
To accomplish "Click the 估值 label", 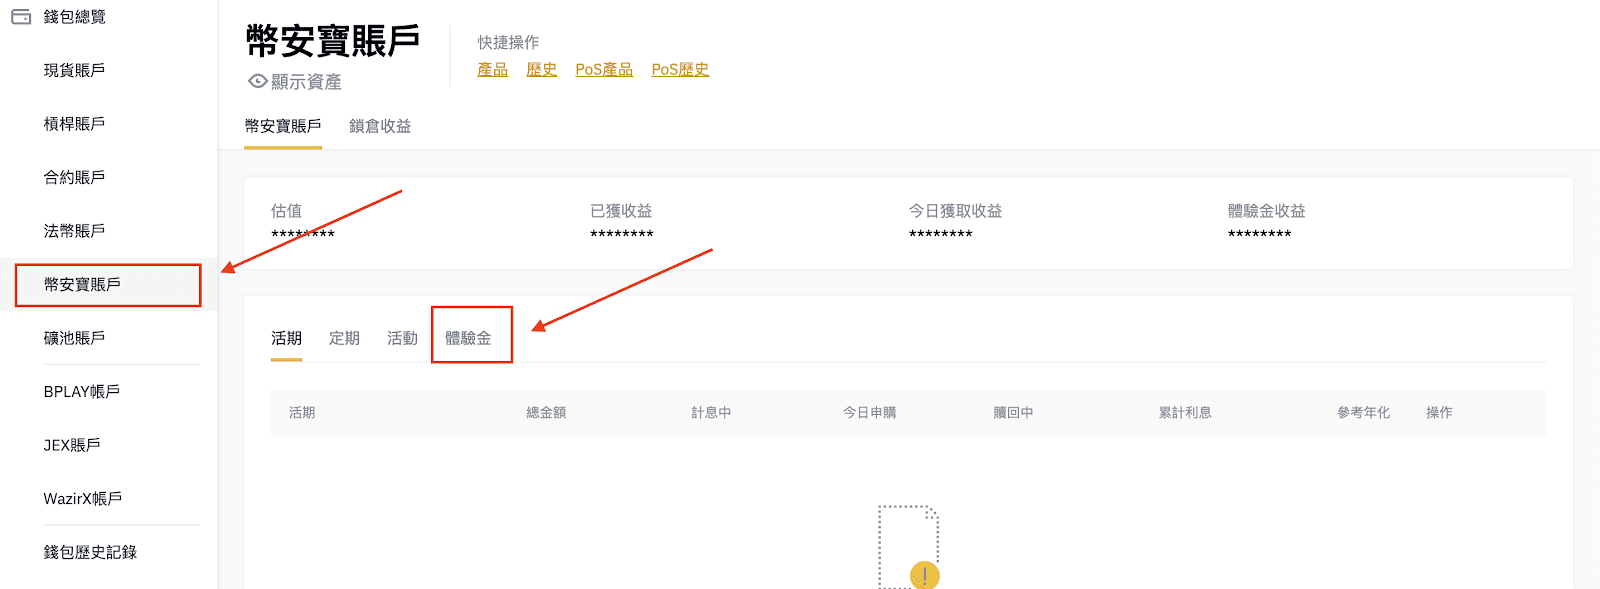I will (286, 211).
